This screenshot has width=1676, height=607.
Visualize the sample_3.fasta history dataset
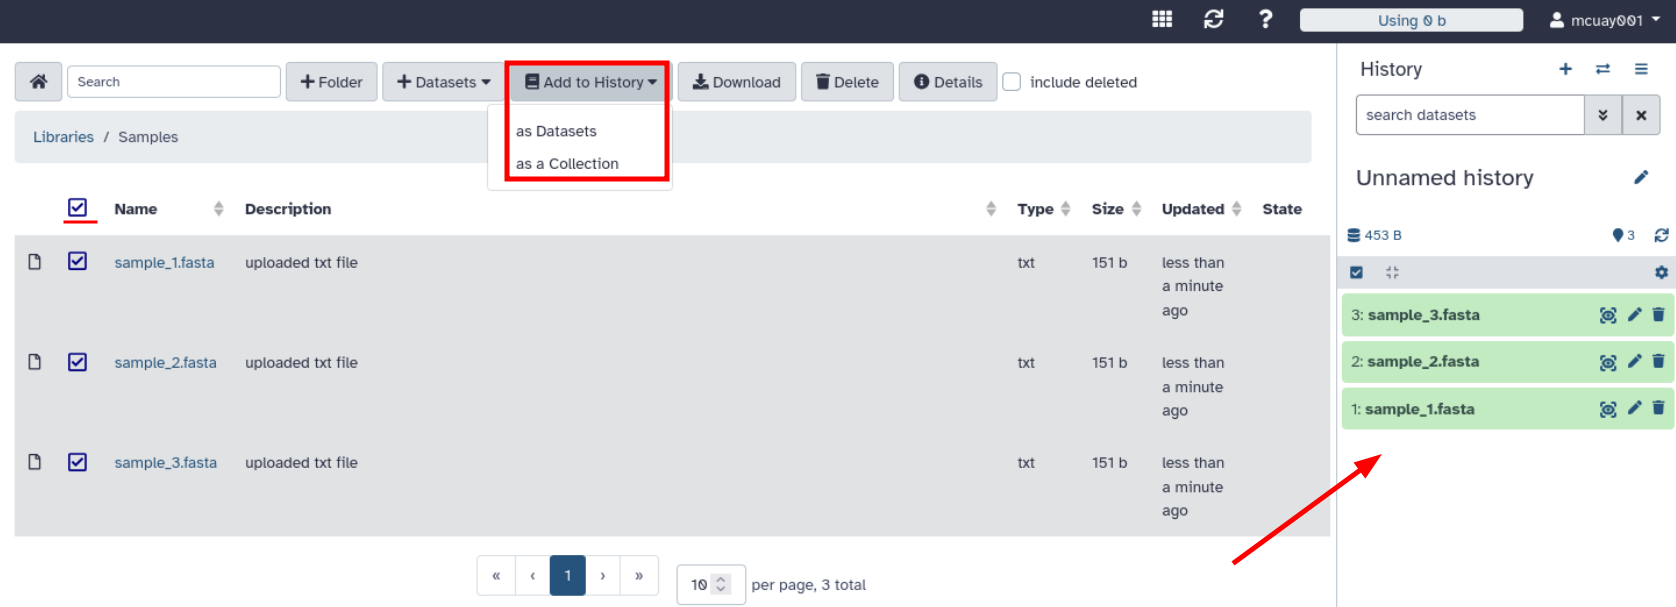(1608, 315)
